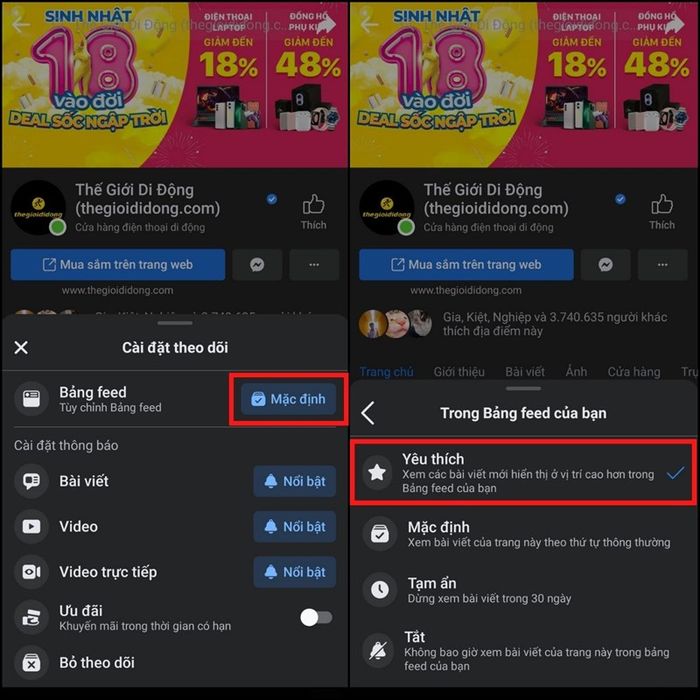Tap the Tắt muted bell icon
This screenshot has width=700, height=700.
pyautogui.click(x=379, y=651)
